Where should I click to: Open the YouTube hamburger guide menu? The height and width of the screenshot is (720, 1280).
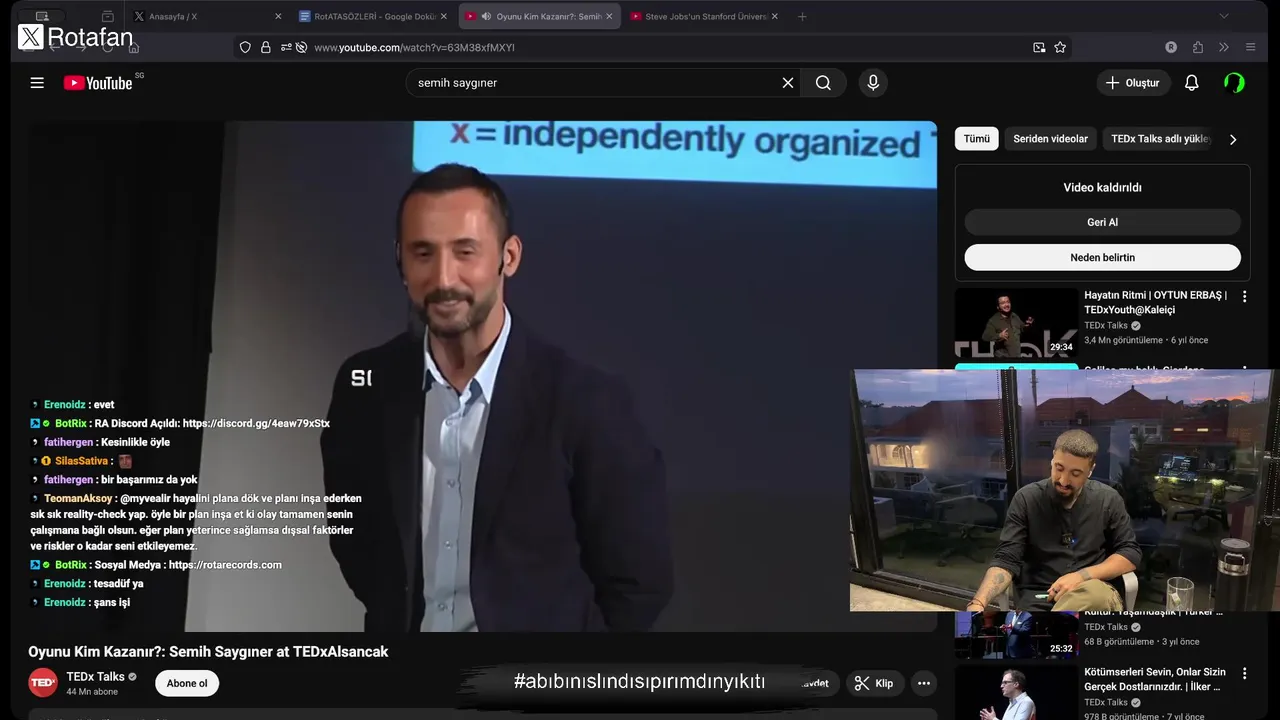37,83
